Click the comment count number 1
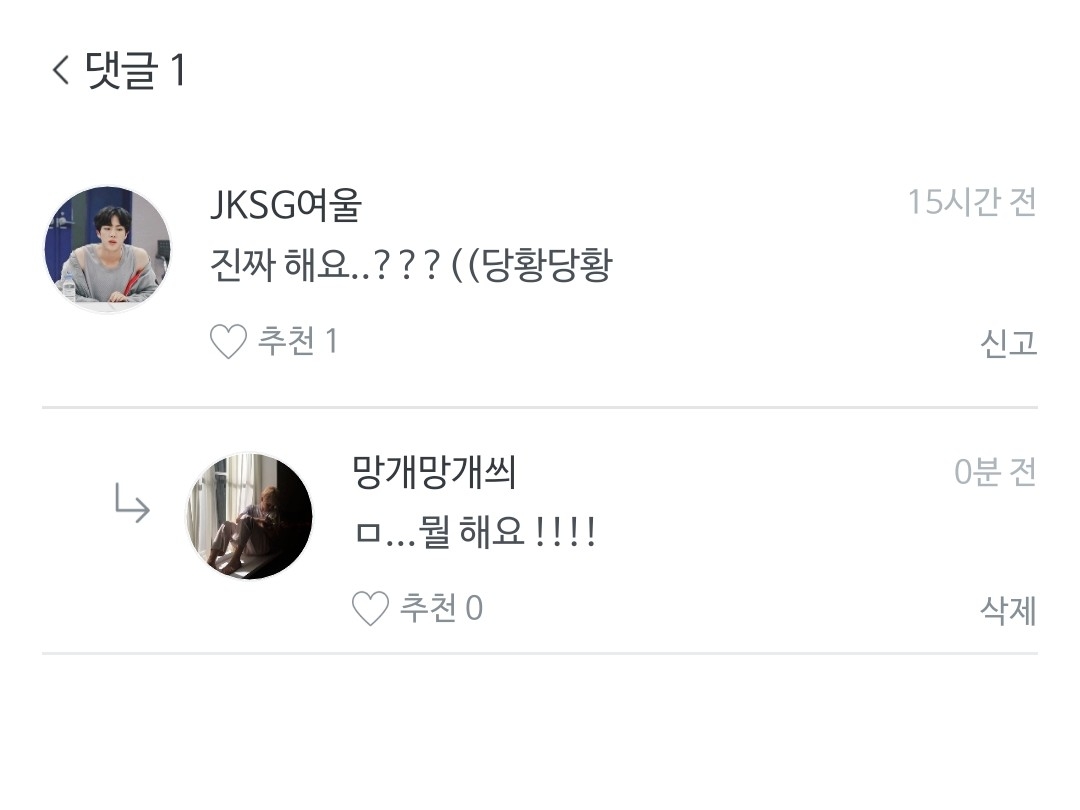1080x810 pixels. [178, 70]
